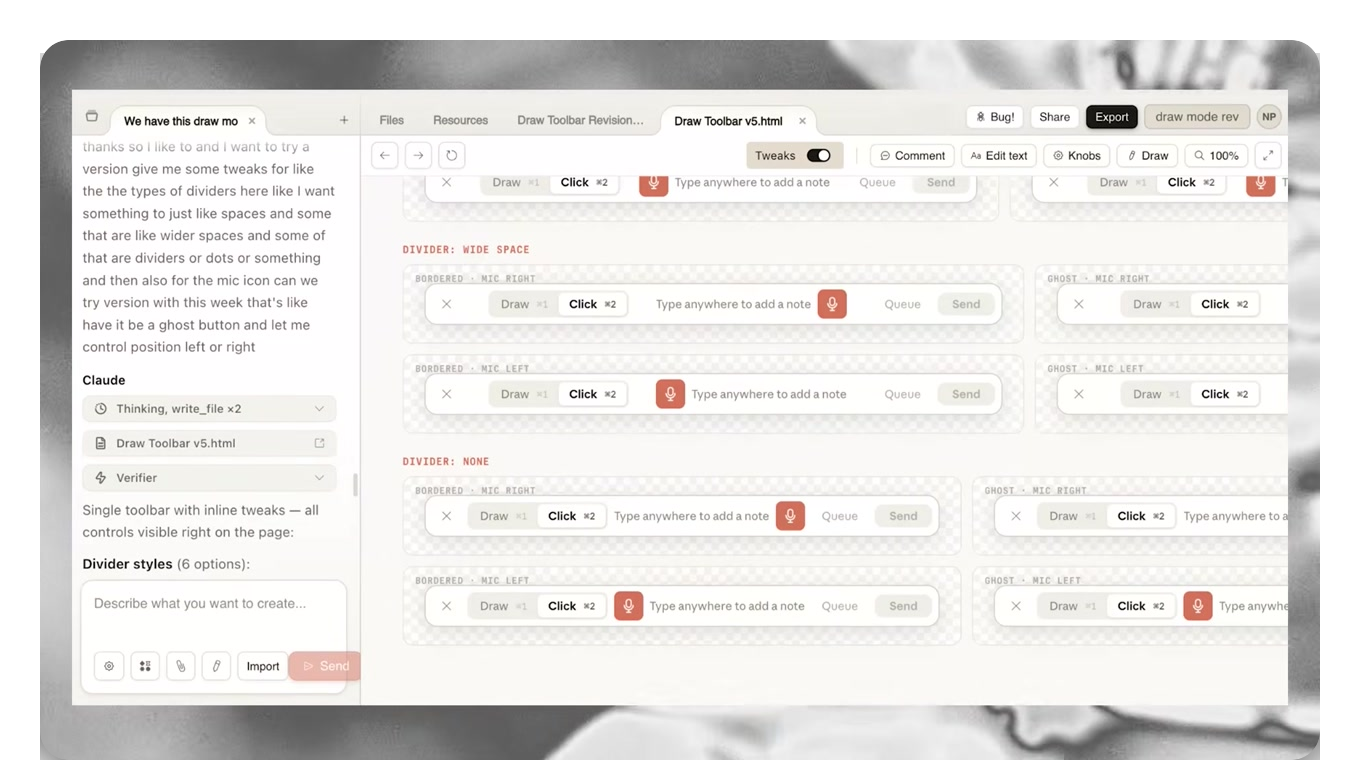Open the 100% zoom menu
The width and height of the screenshot is (1360, 760).
coord(1216,155)
